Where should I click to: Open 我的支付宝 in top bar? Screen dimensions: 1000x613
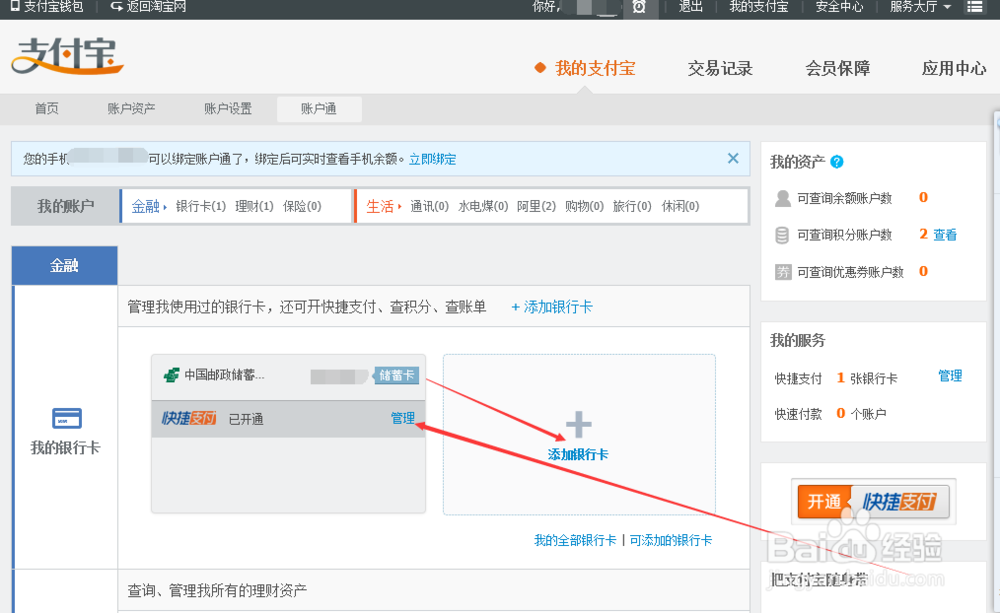[759, 7]
